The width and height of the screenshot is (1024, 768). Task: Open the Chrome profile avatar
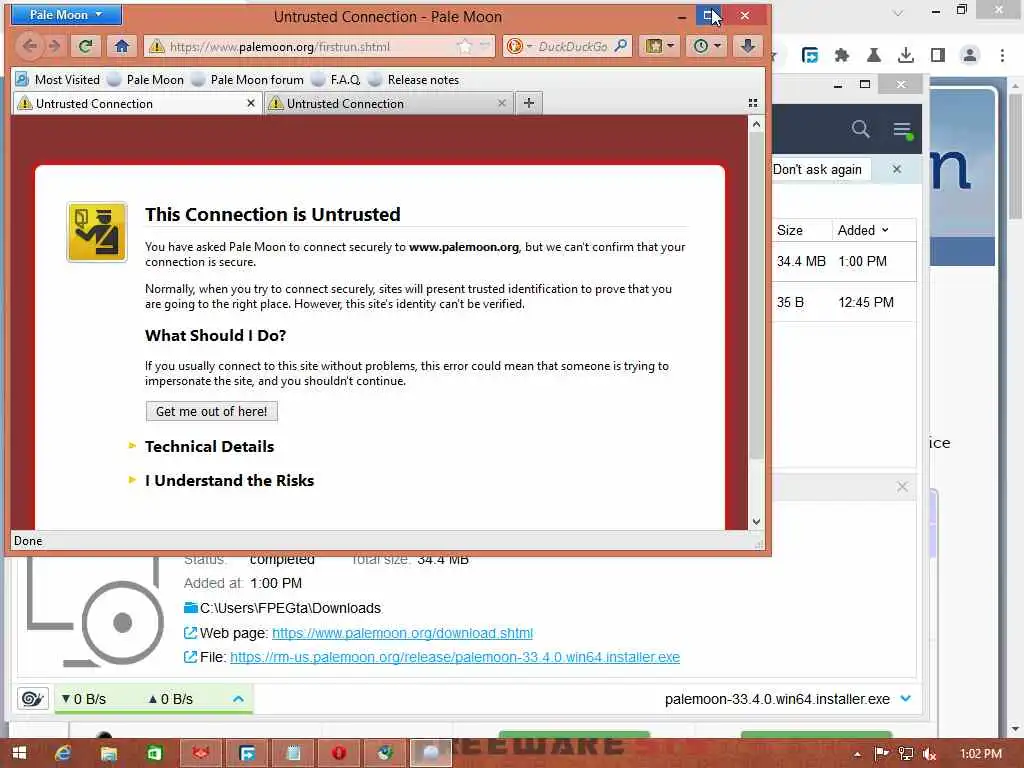coord(970,56)
